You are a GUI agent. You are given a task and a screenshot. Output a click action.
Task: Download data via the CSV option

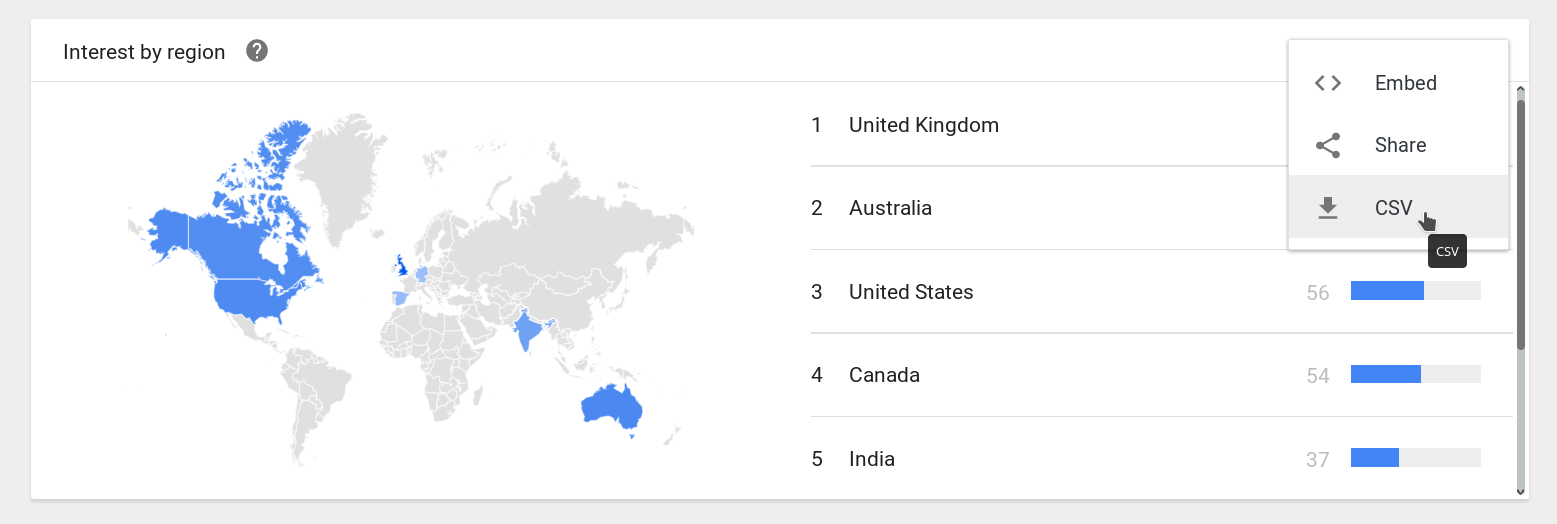[x=1398, y=207]
